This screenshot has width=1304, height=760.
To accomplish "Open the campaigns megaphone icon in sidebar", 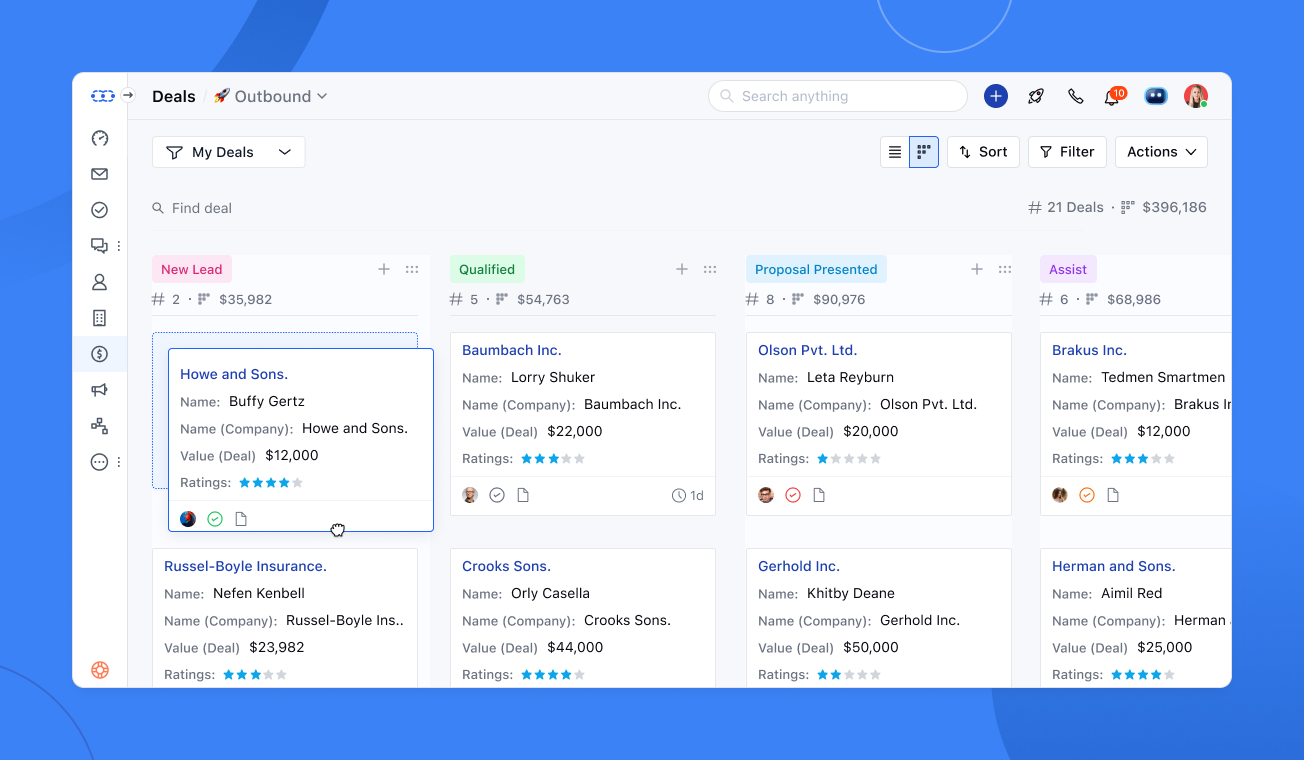I will click(99, 389).
